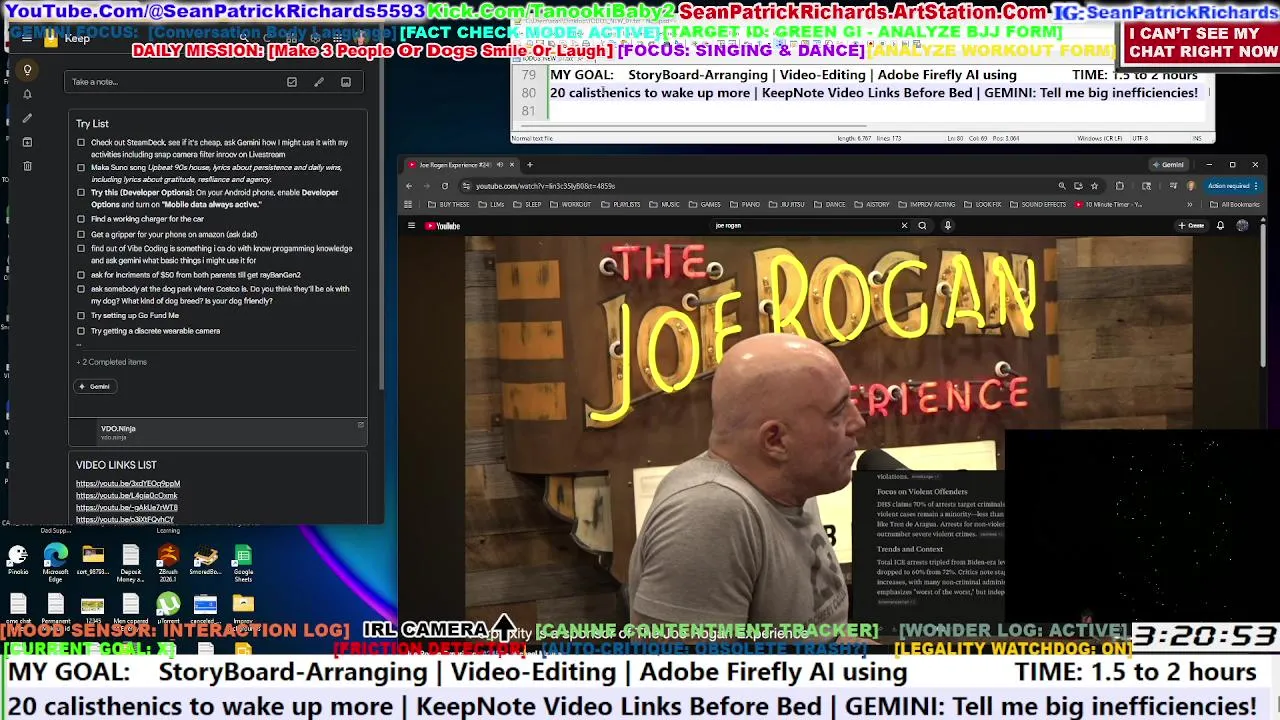Open the first youtu.be link in Video Links List

point(128,484)
